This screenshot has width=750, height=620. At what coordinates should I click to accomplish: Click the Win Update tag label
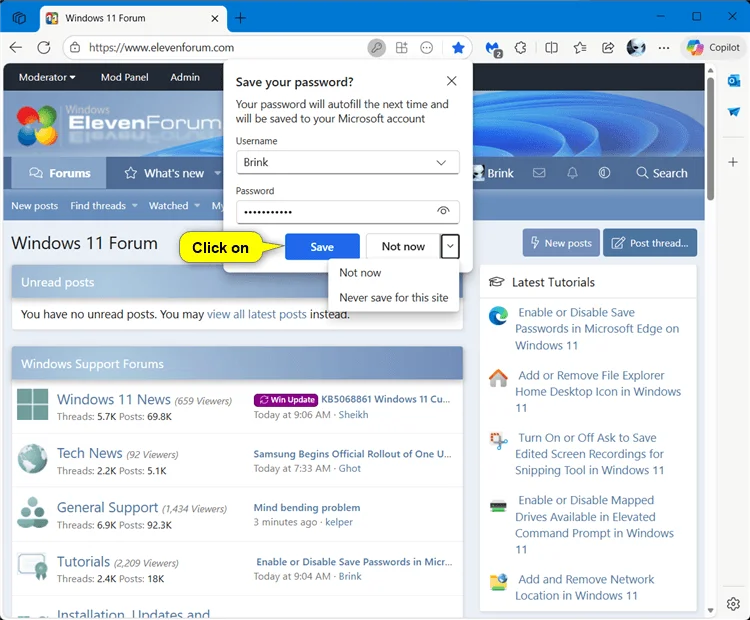(286, 399)
